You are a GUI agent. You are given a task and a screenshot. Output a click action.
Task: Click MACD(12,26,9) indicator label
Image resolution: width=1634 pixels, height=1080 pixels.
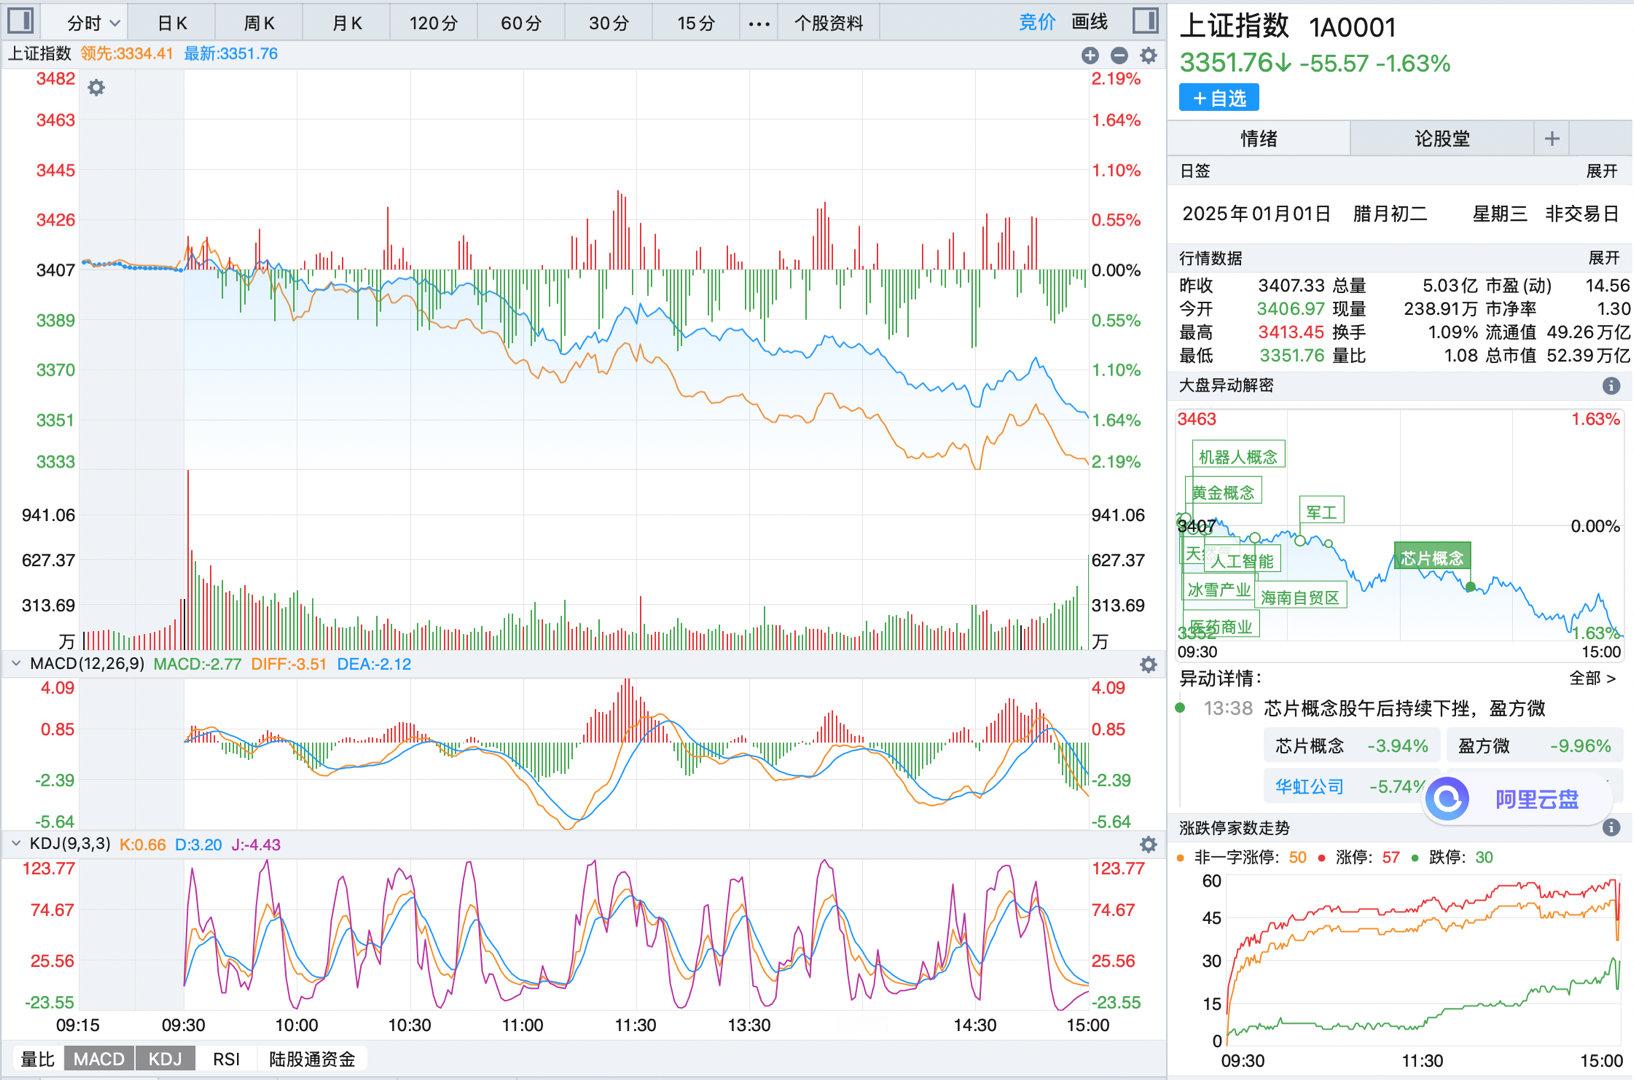(87, 664)
